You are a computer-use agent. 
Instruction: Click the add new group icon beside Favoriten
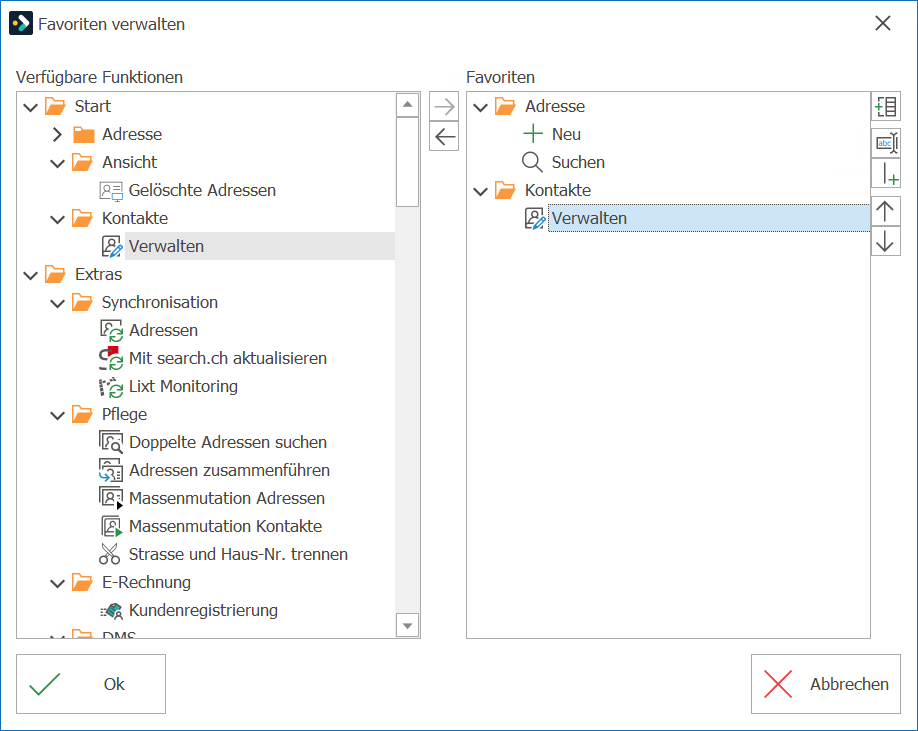pos(886,107)
